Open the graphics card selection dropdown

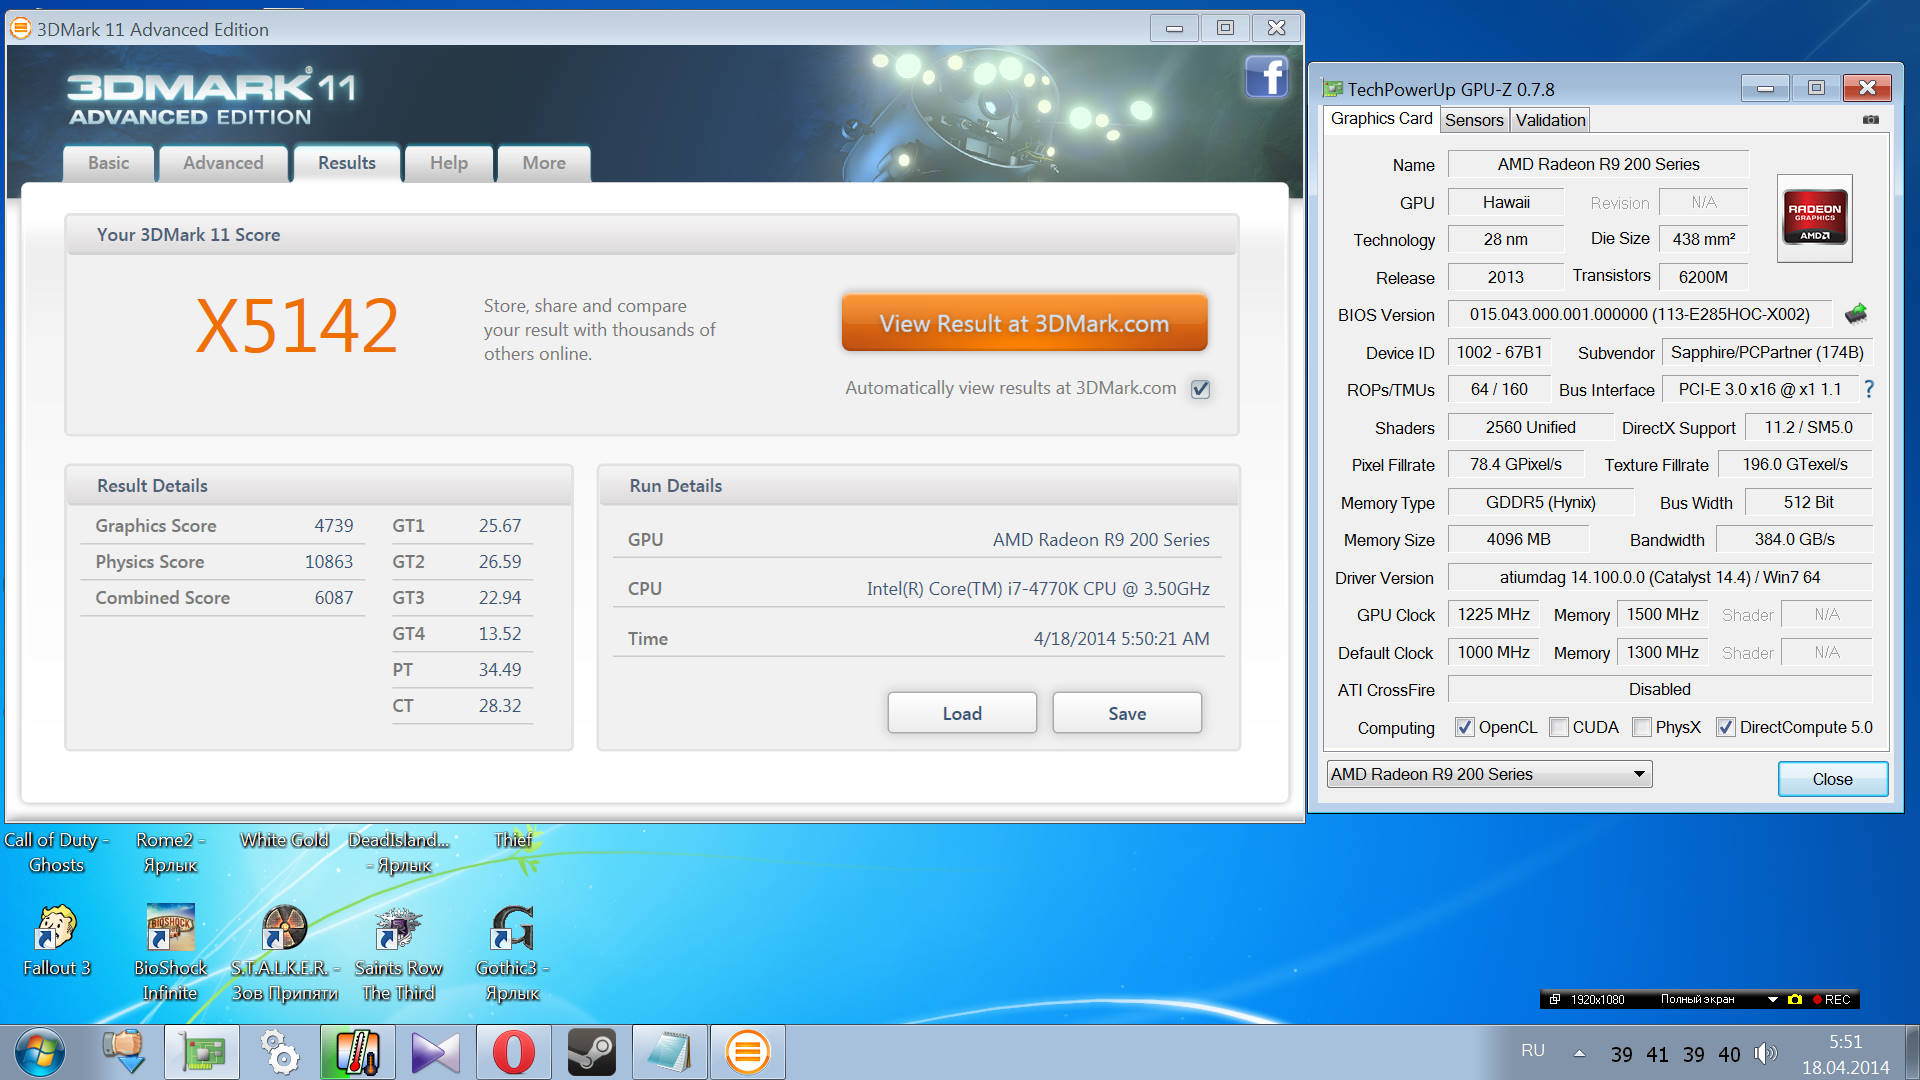[x=1638, y=774]
